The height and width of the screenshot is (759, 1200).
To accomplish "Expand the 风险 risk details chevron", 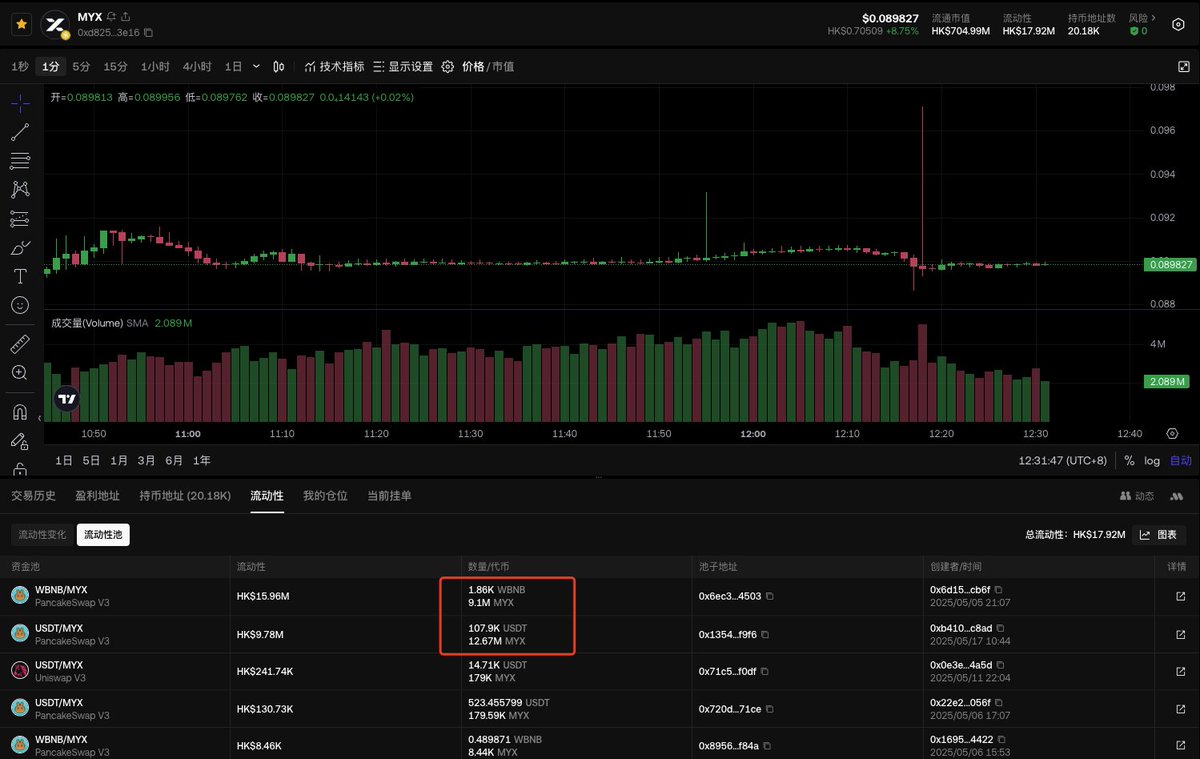I will click(x=1154, y=18).
